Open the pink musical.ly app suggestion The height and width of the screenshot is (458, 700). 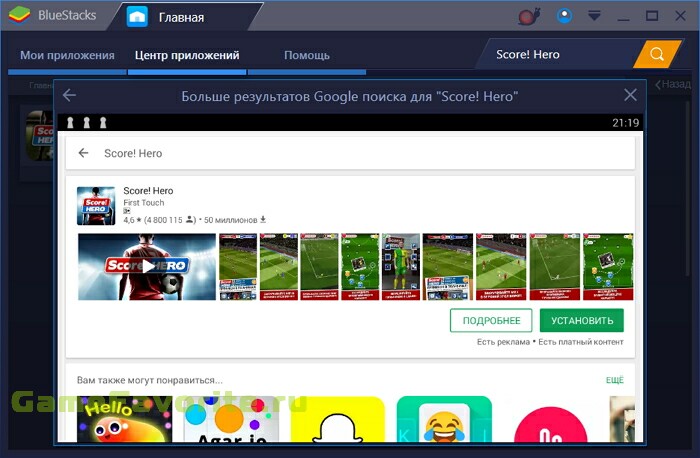[x=550, y=423]
